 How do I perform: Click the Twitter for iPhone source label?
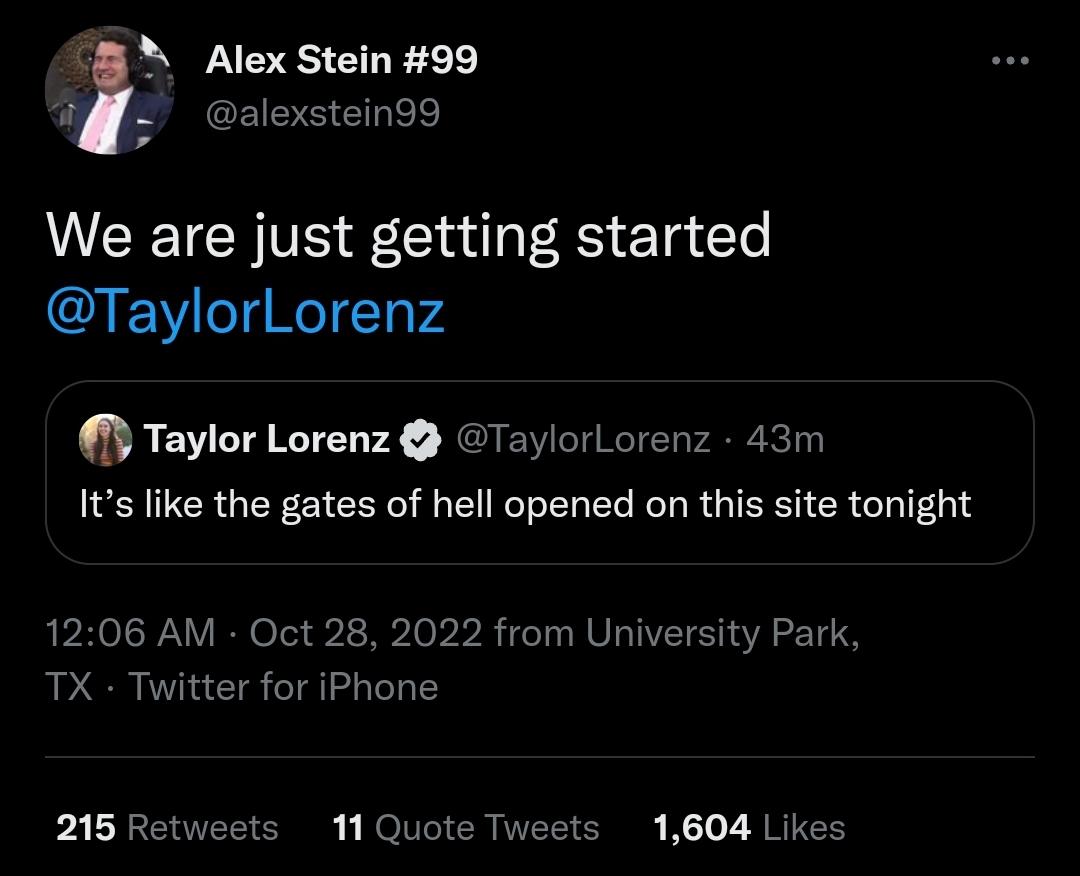284,687
